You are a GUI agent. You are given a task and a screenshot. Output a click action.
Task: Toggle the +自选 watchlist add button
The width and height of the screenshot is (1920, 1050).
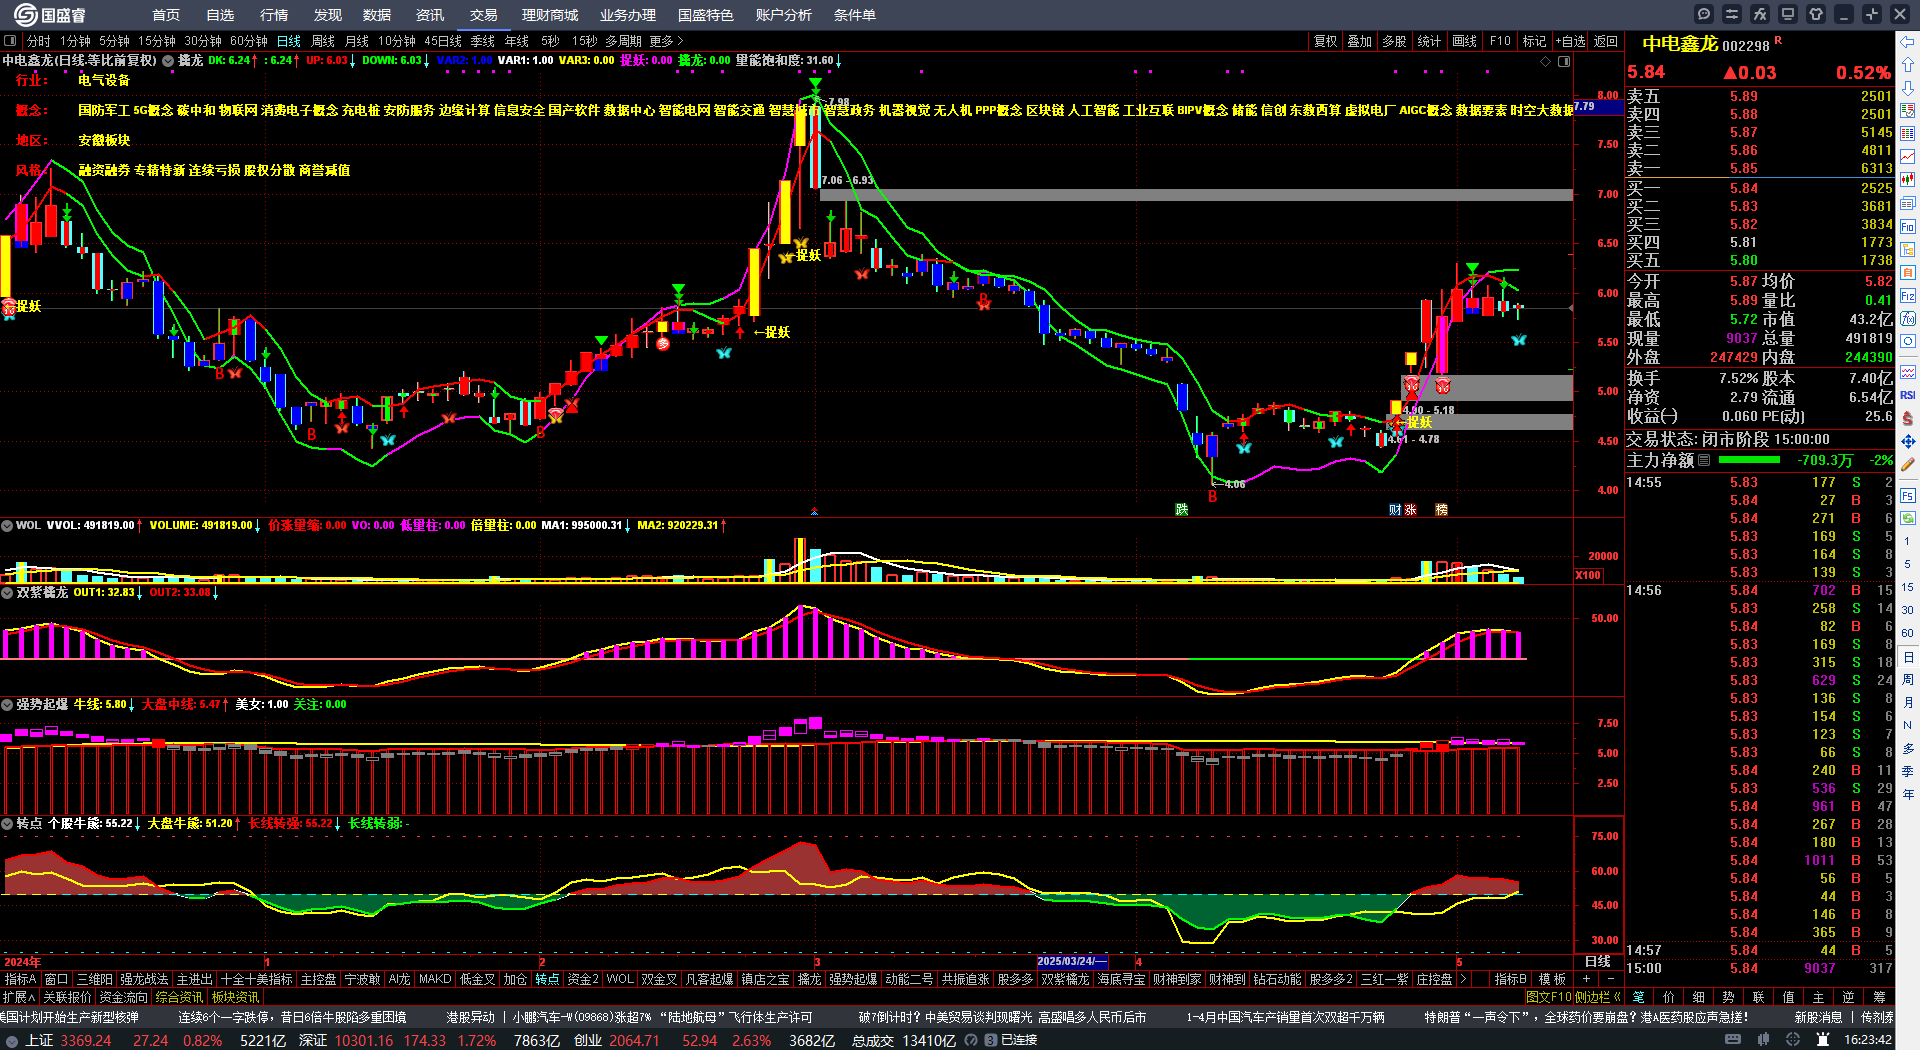click(x=1571, y=41)
